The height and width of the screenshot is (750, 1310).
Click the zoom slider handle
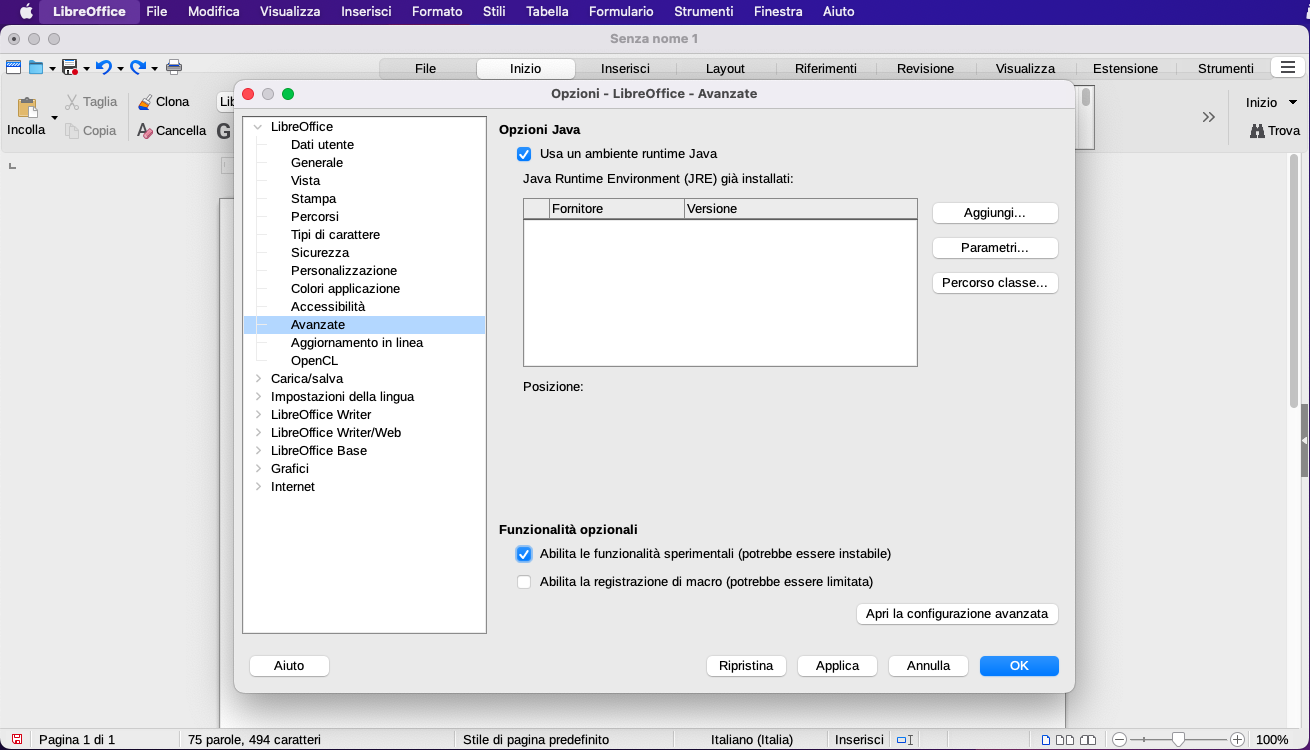click(1178, 740)
